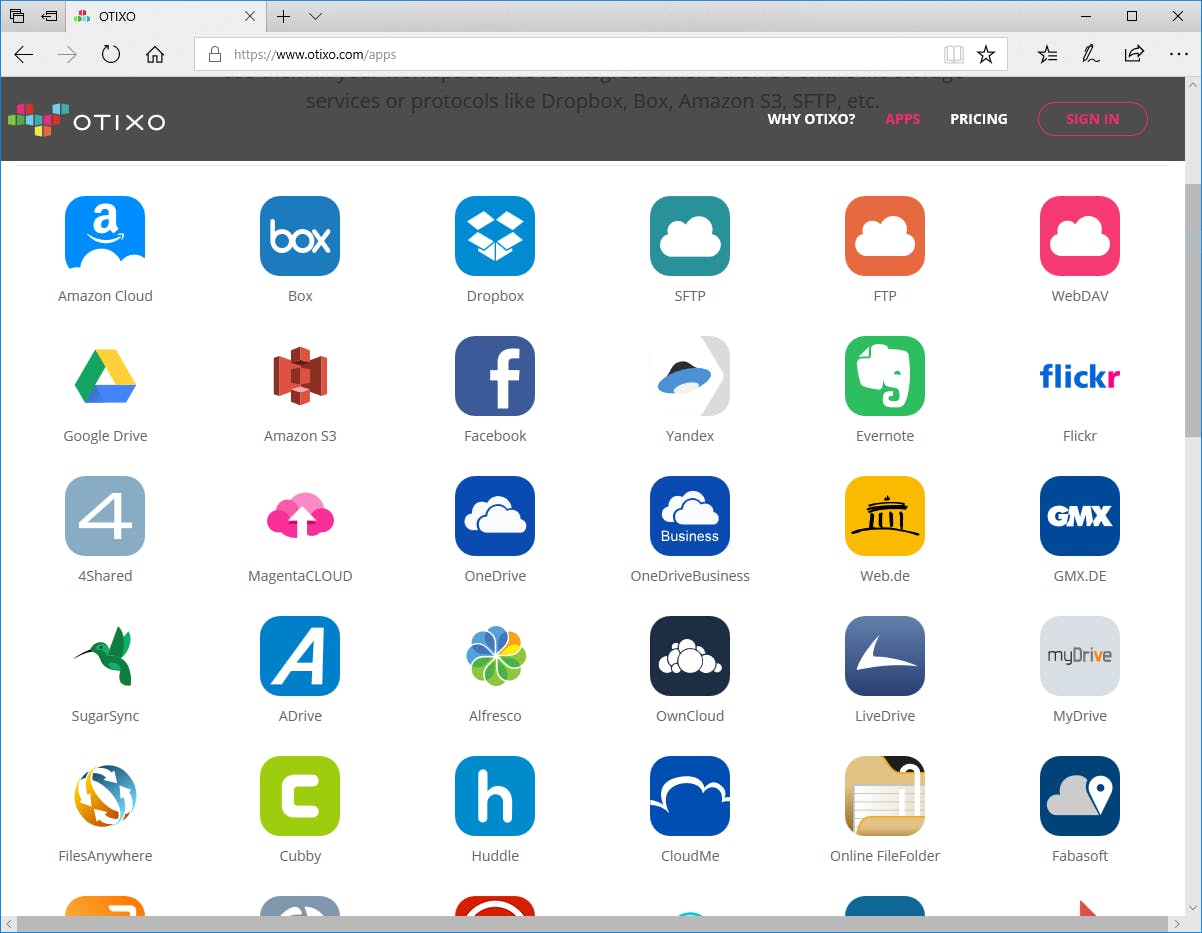Open the web notes pen tool
Image resolution: width=1202 pixels, height=933 pixels.
tap(1091, 55)
